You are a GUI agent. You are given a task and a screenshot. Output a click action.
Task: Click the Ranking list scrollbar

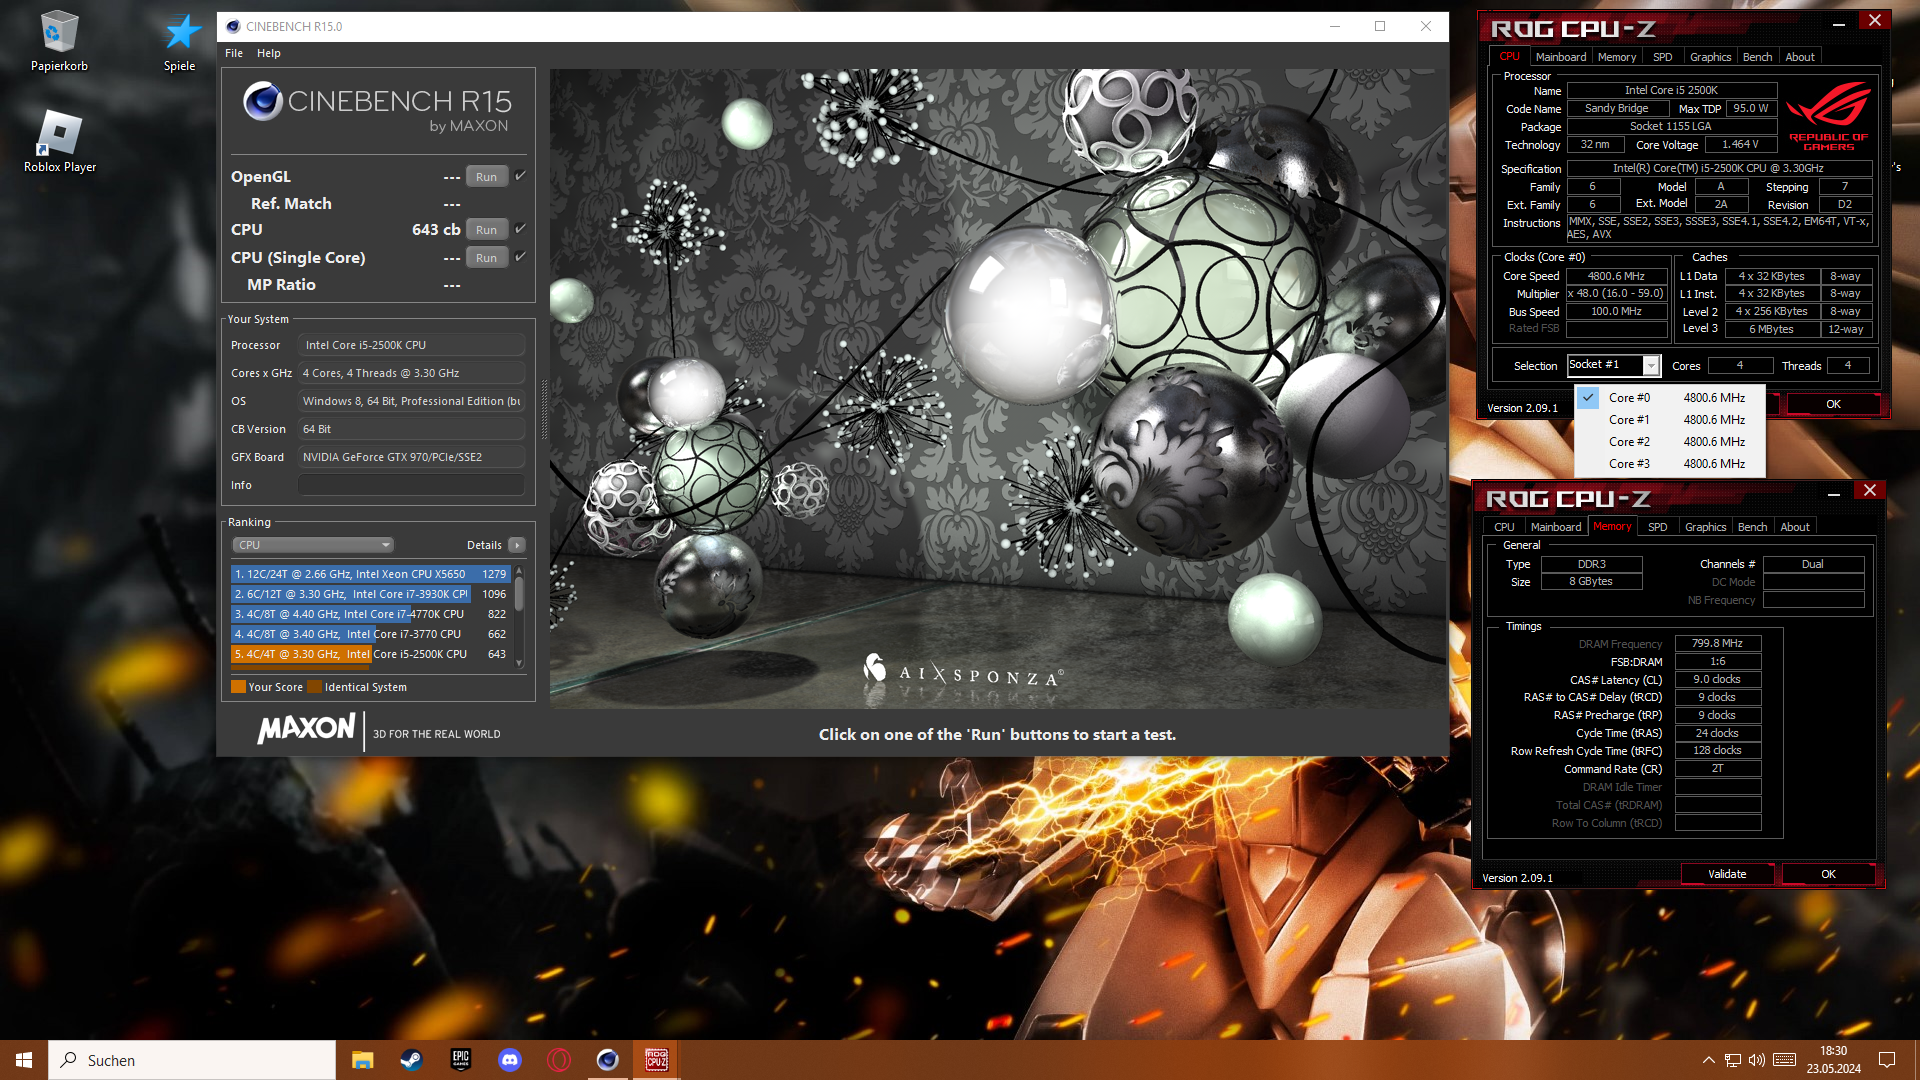coord(519,616)
